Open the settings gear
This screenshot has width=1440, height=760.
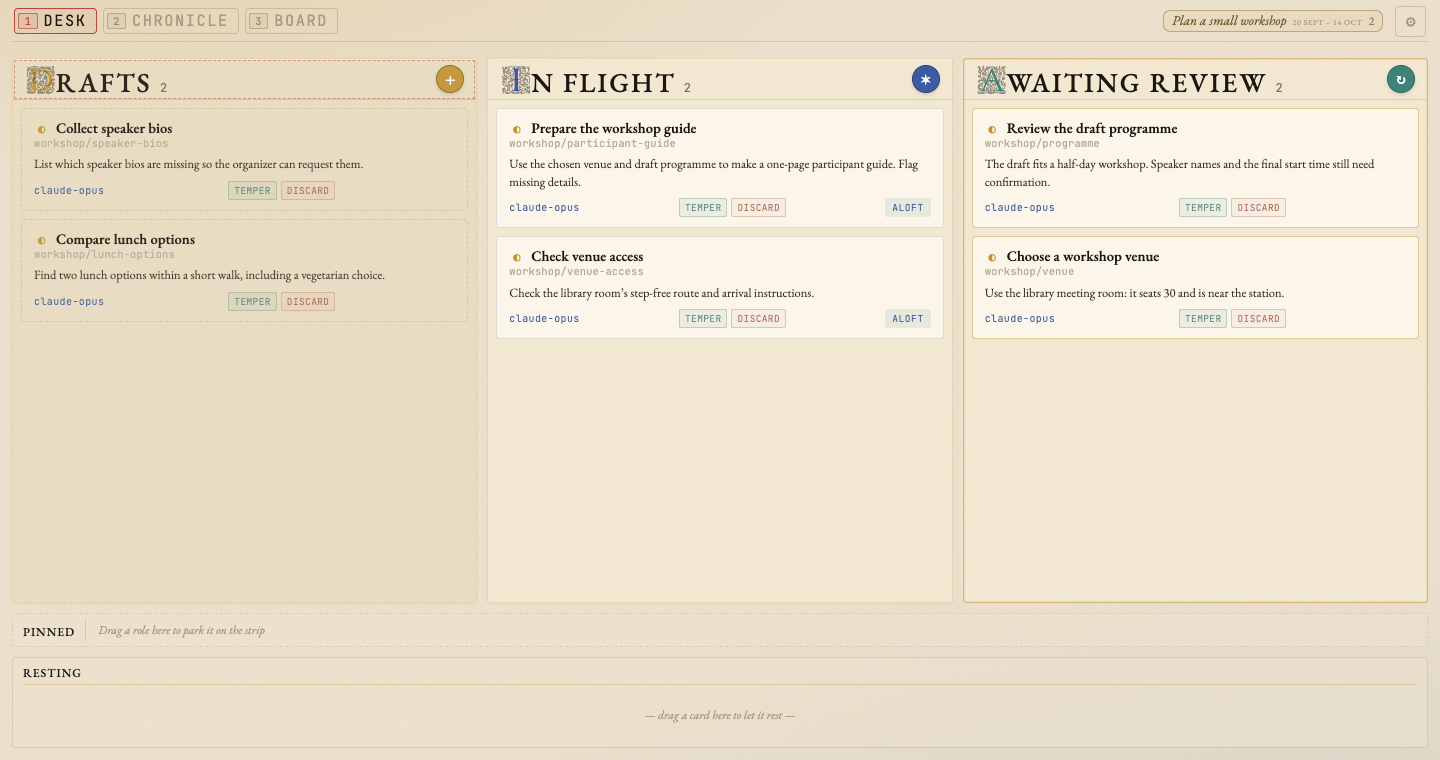tap(1410, 21)
